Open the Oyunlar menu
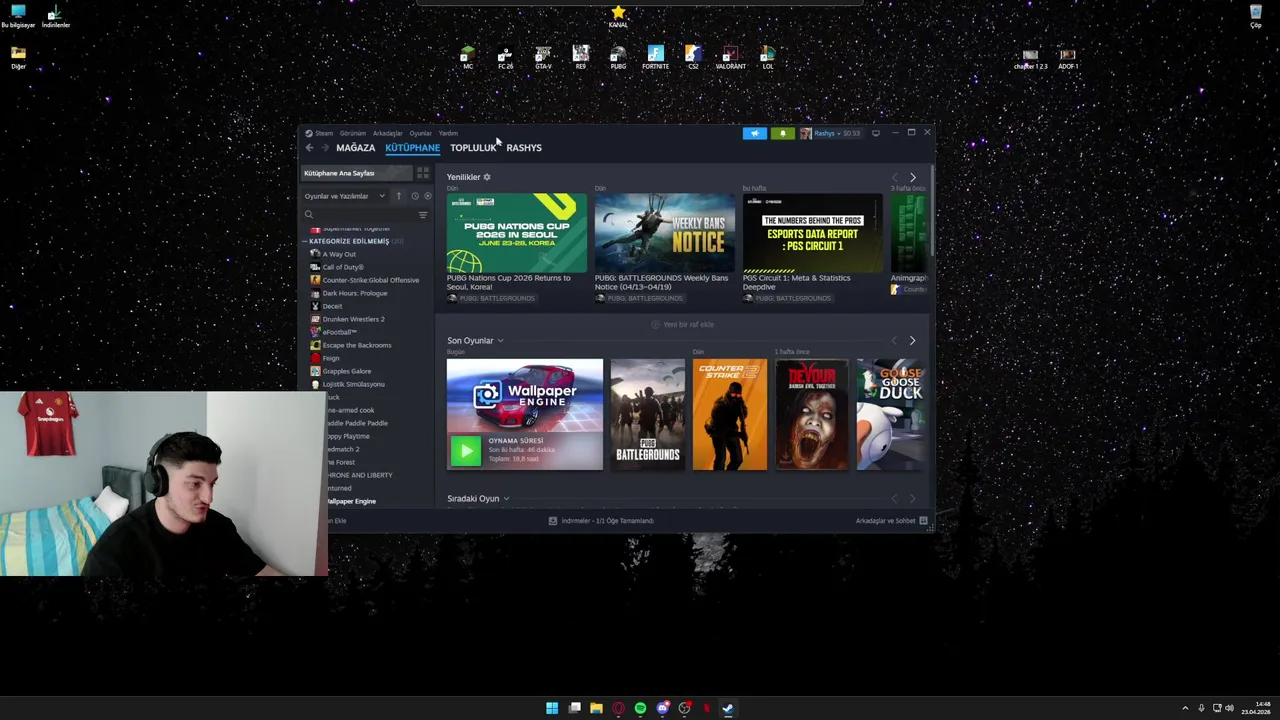This screenshot has height=720, width=1280. [x=421, y=133]
